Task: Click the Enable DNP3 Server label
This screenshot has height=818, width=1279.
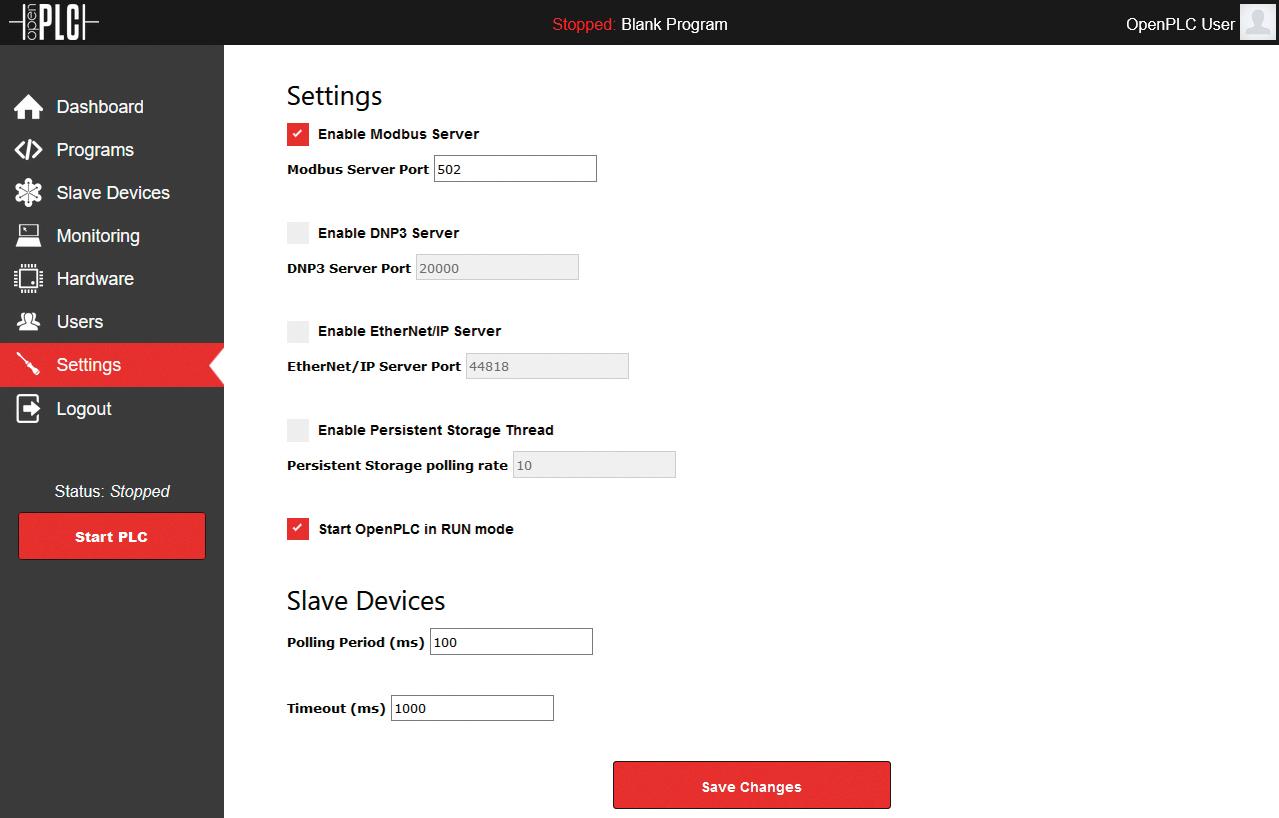Action: pyautogui.click(x=388, y=233)
